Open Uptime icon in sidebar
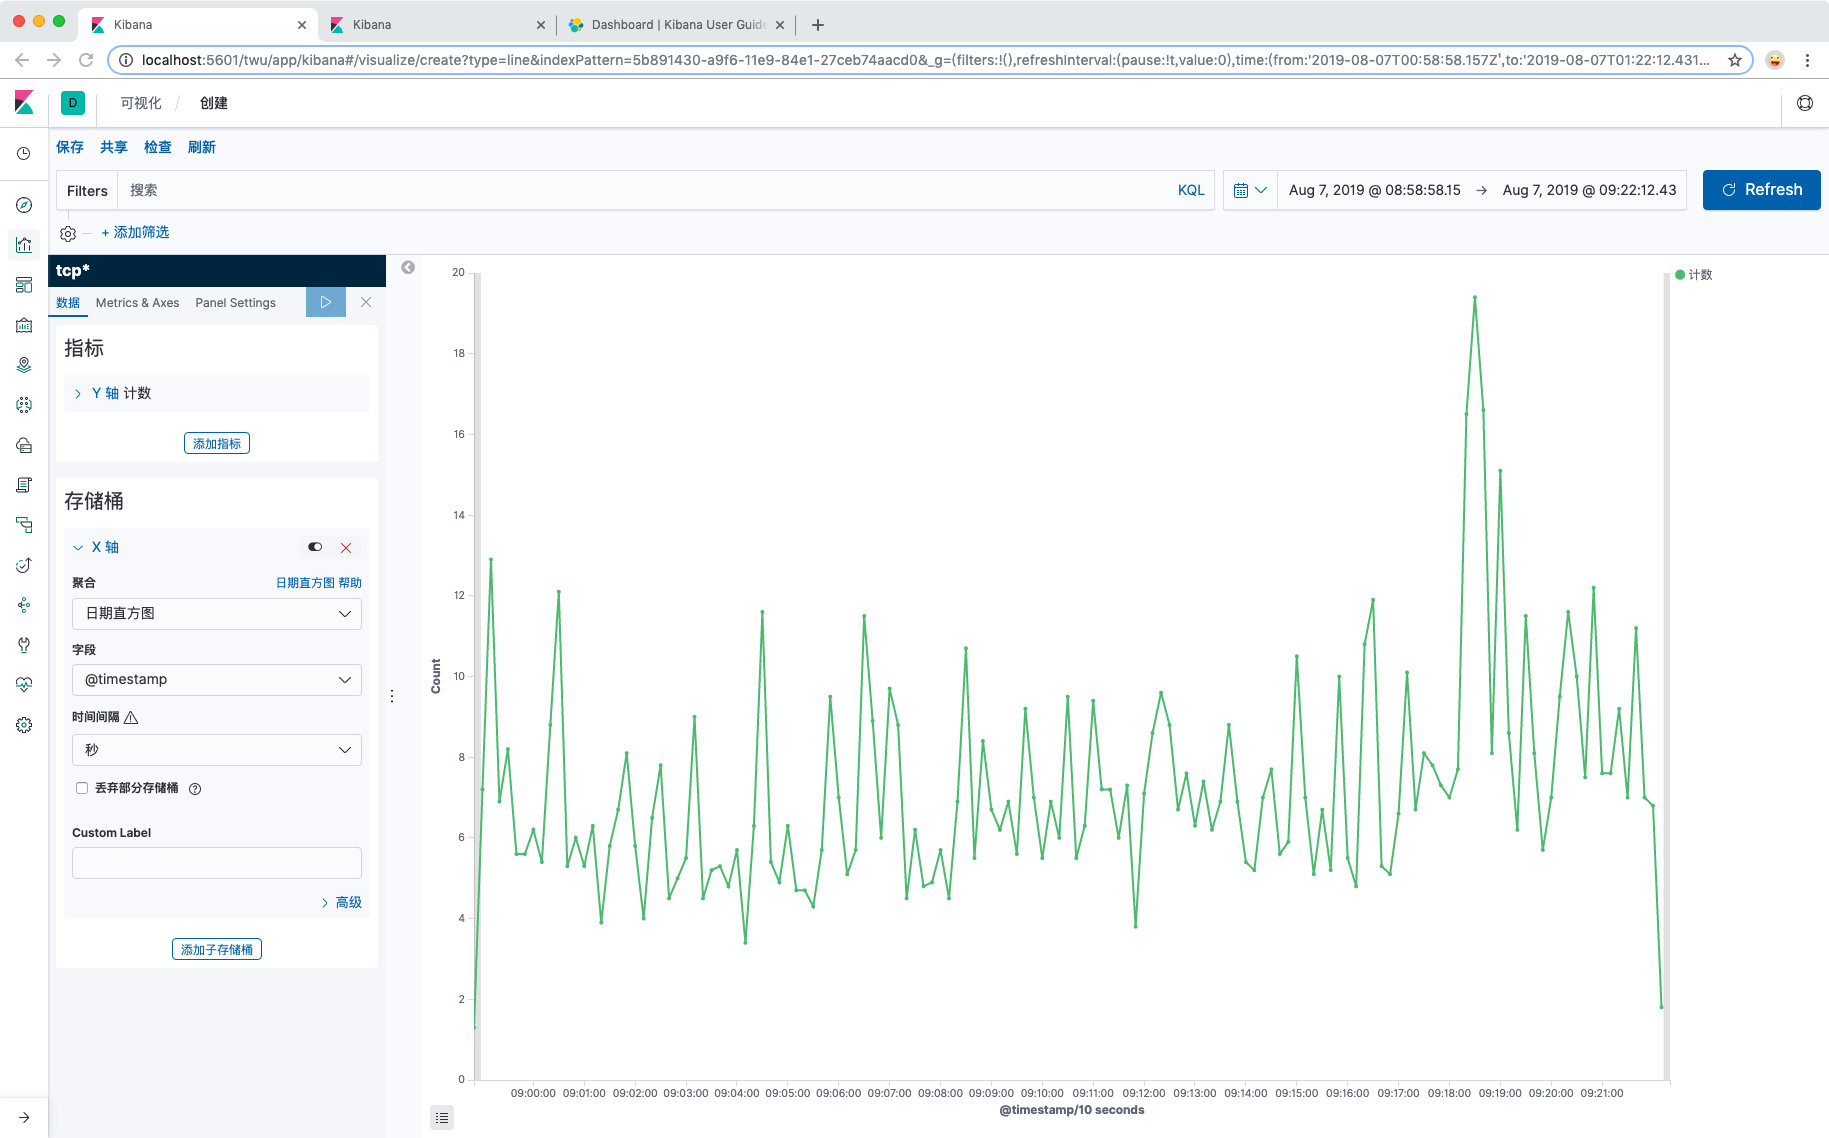Screen dimensions: 1829x1138 [x=24, y=565]
